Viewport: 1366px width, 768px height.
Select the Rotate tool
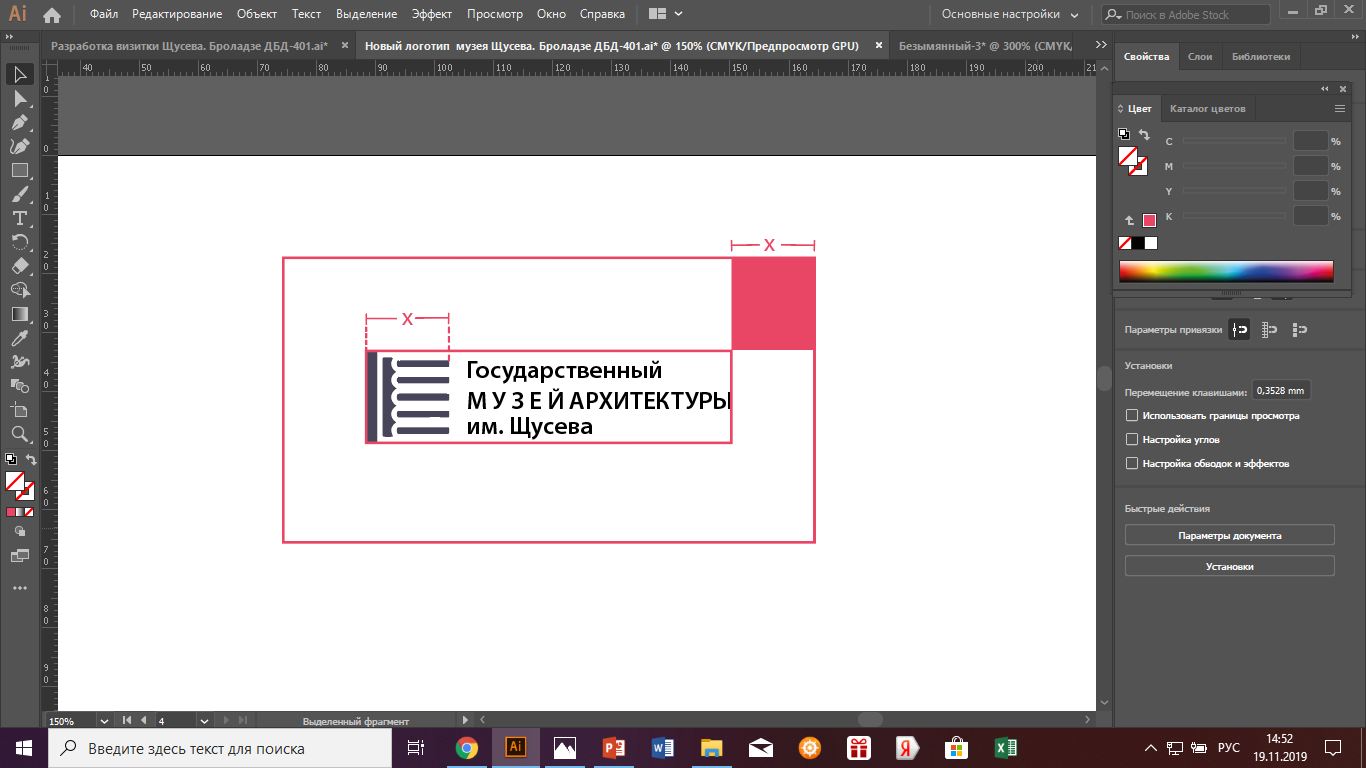click(19, 242)
